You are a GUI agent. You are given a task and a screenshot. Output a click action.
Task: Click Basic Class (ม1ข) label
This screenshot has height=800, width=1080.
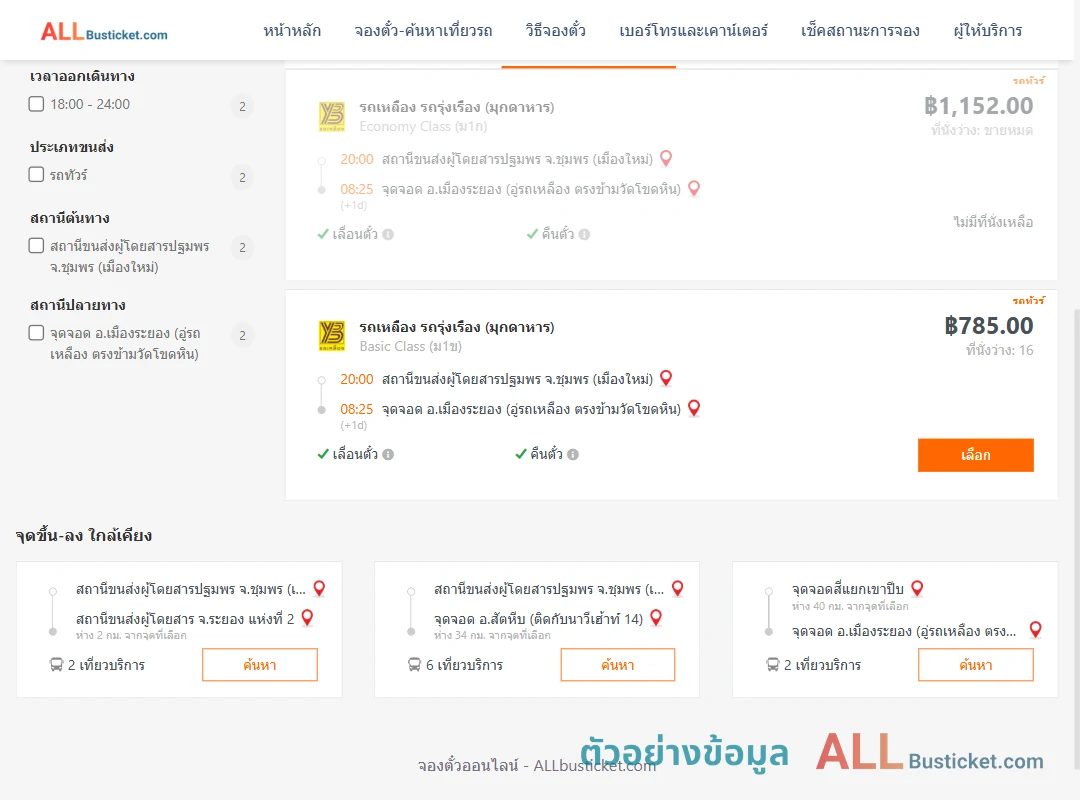point(411,347)
